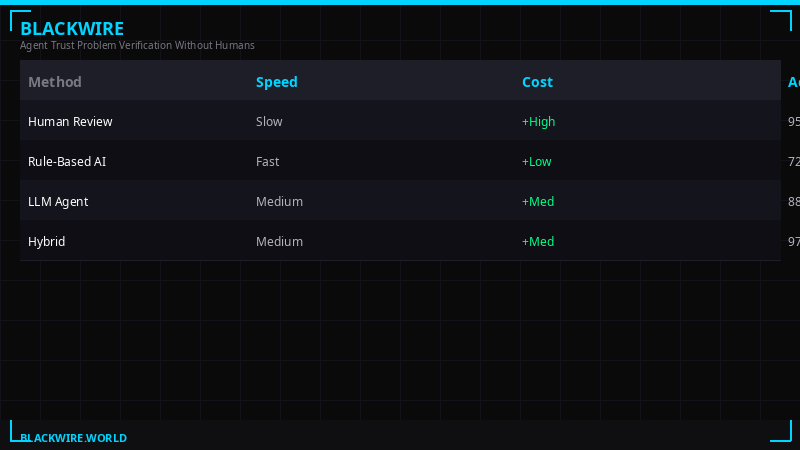Click the BLACKWIRE title heading
This screenshot has height=450, width=800.
click(x=72, y=29)
